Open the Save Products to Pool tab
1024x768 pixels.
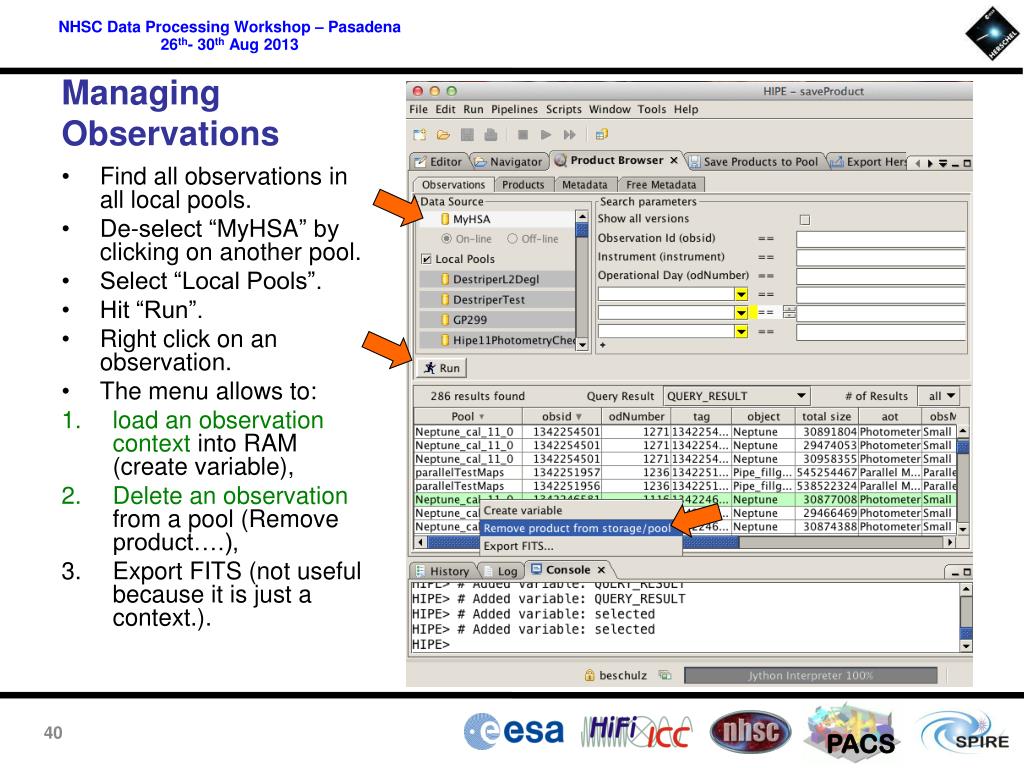[x=754, y=162]
